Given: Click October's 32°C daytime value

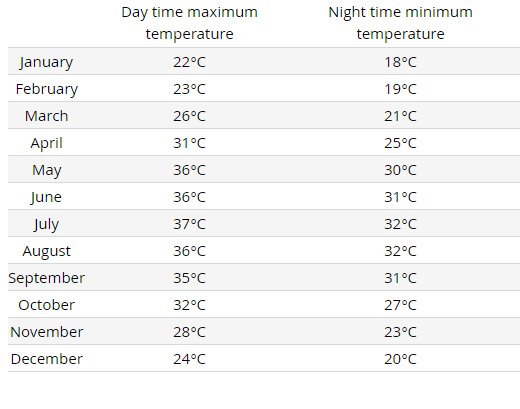Looking at the screenshot, I should [x=189, y=305].
